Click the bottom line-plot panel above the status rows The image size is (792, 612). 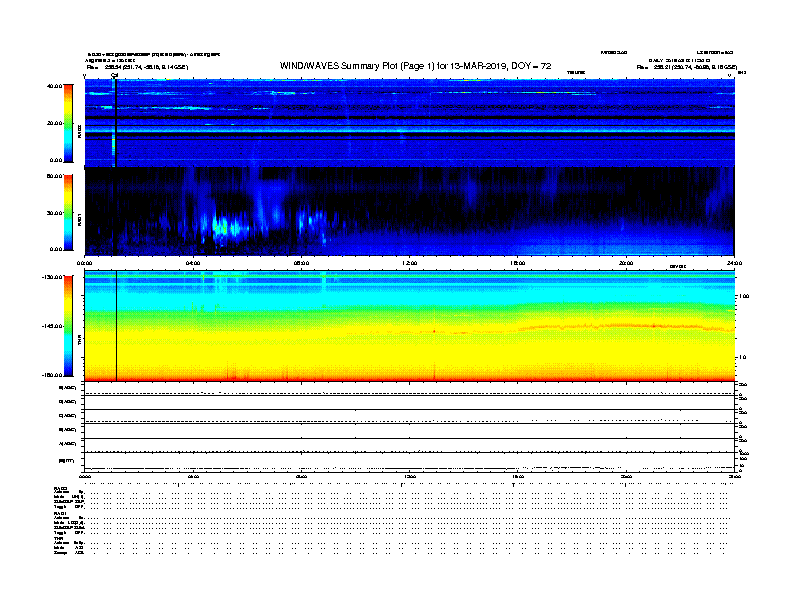pyautogui.click(x=409, y=462)
